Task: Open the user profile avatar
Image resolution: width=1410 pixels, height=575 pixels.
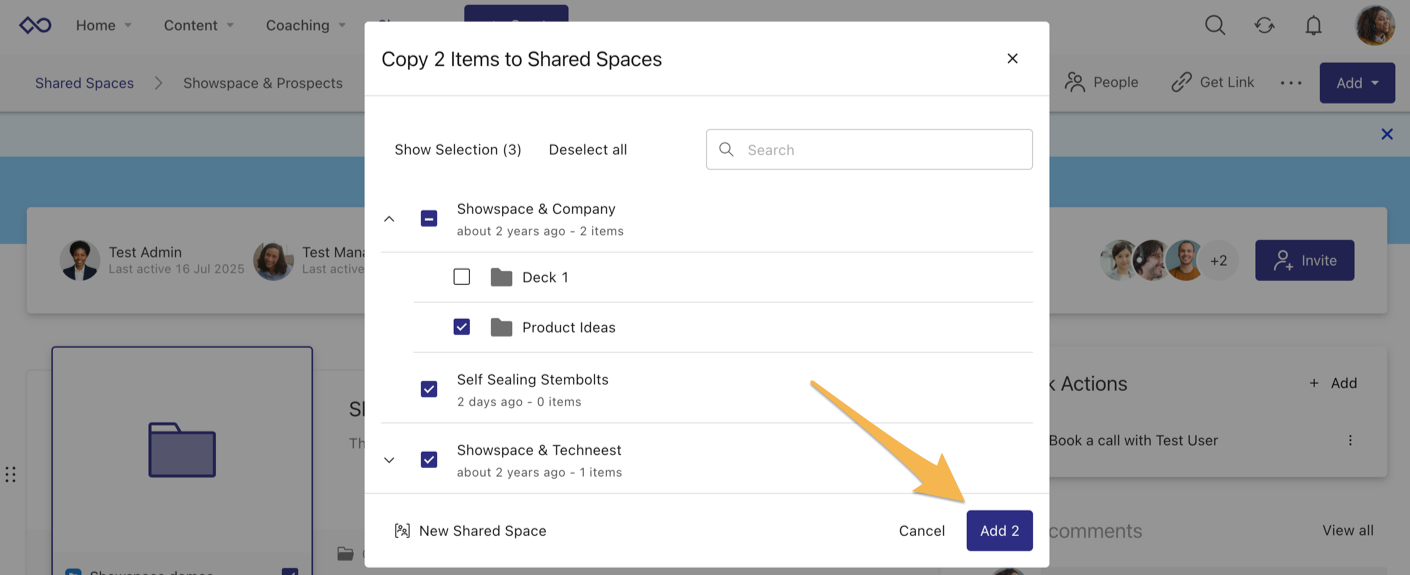Action: pos(1375,26)
